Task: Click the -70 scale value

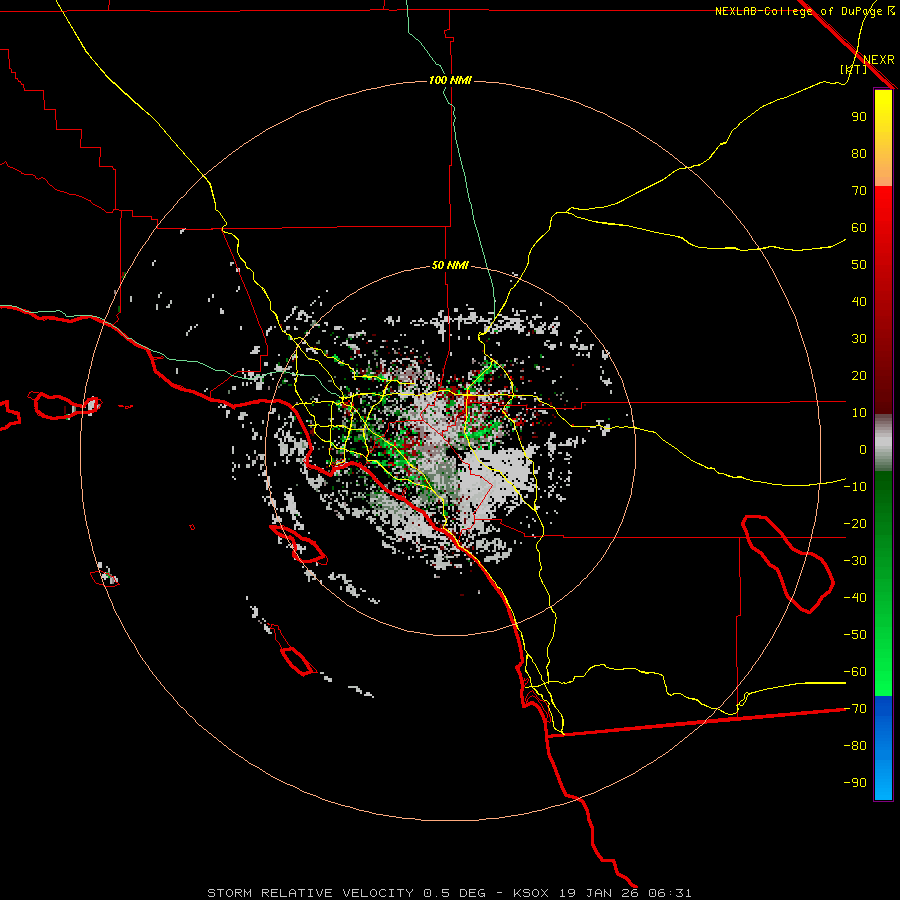Action: [x=855, y=709]
